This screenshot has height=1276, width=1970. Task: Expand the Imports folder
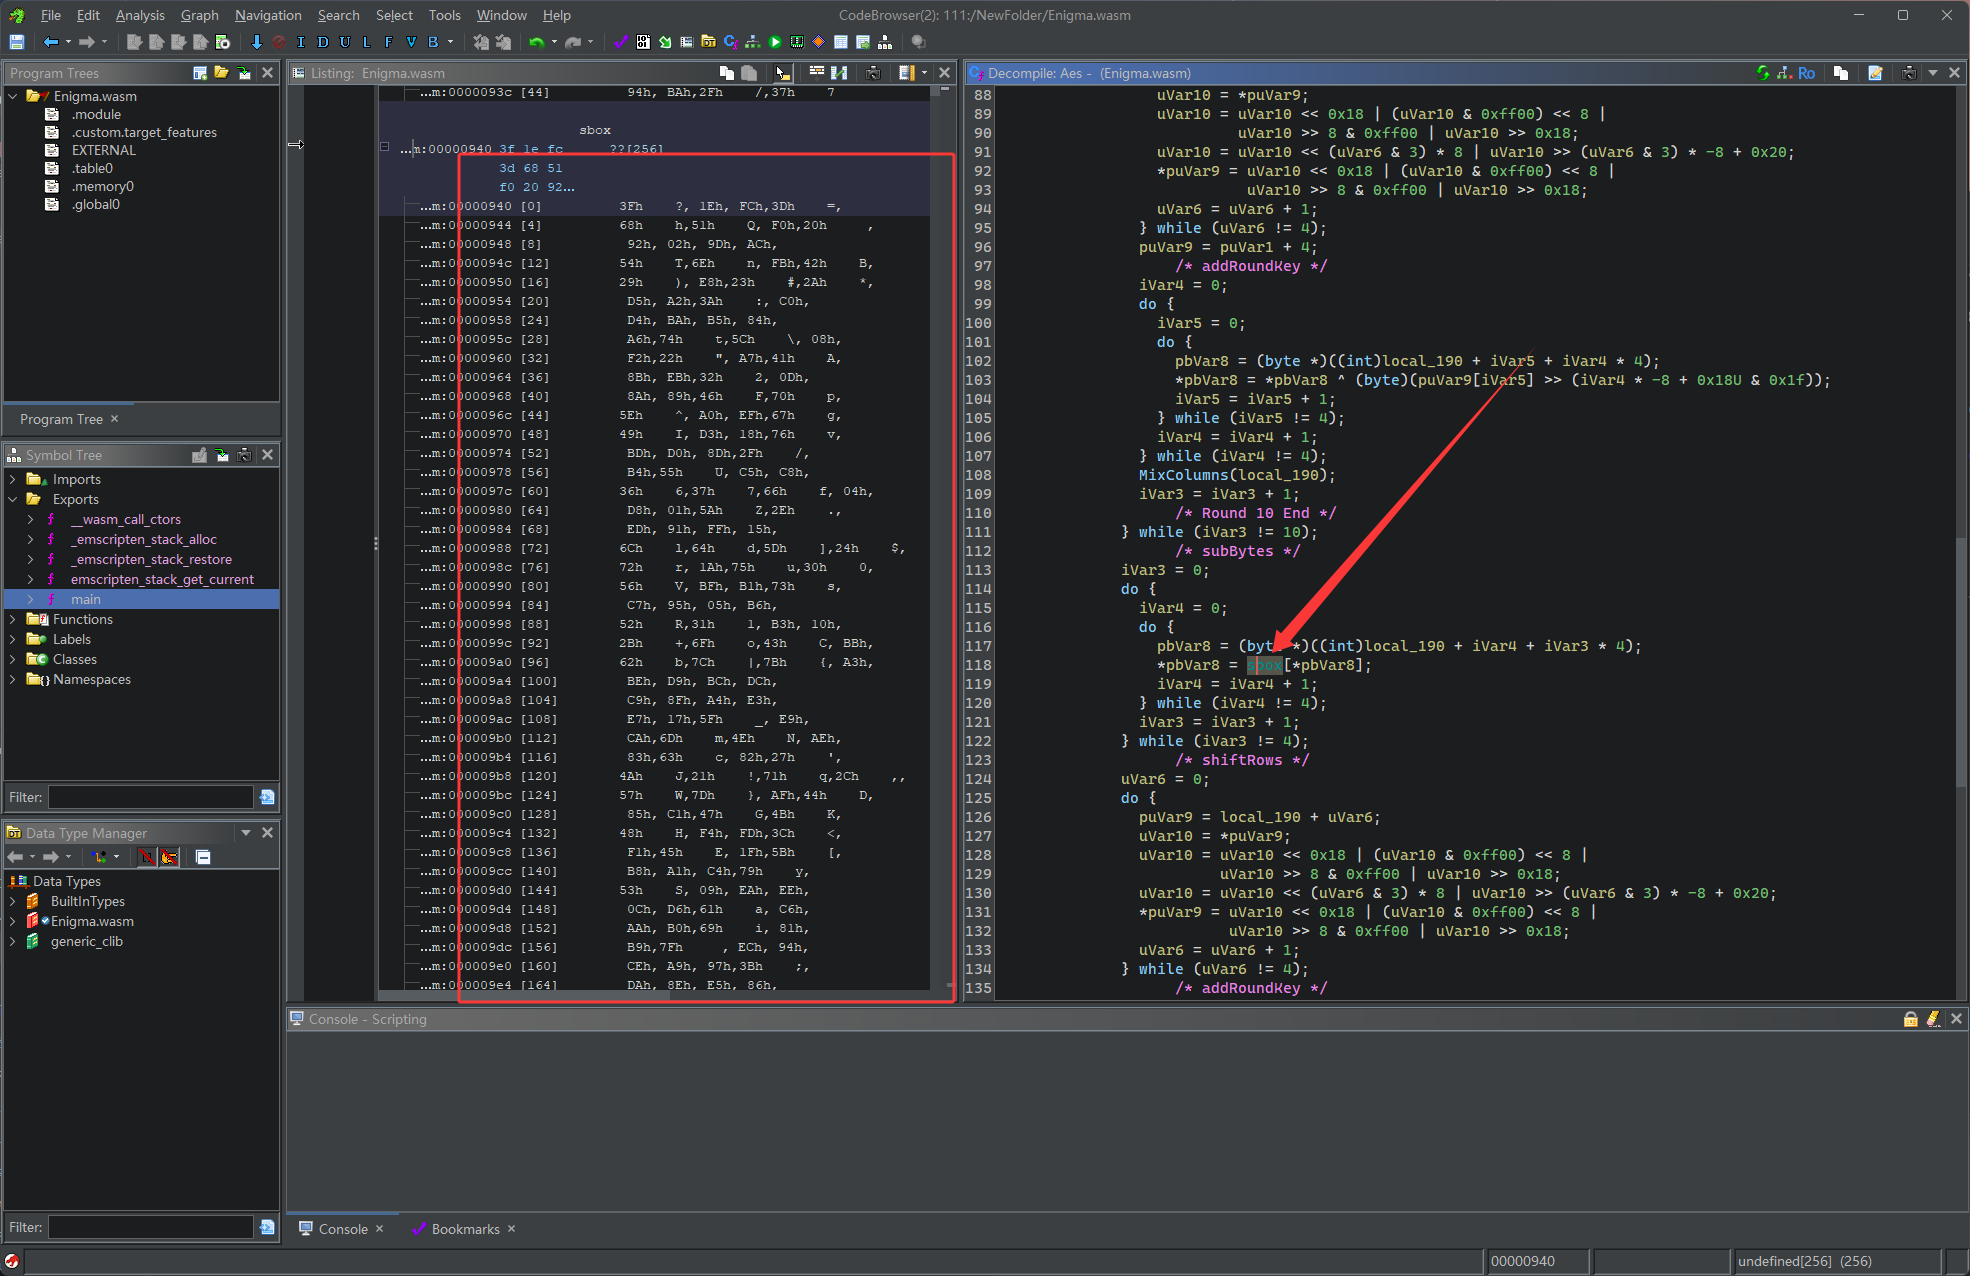click(13, 479)
